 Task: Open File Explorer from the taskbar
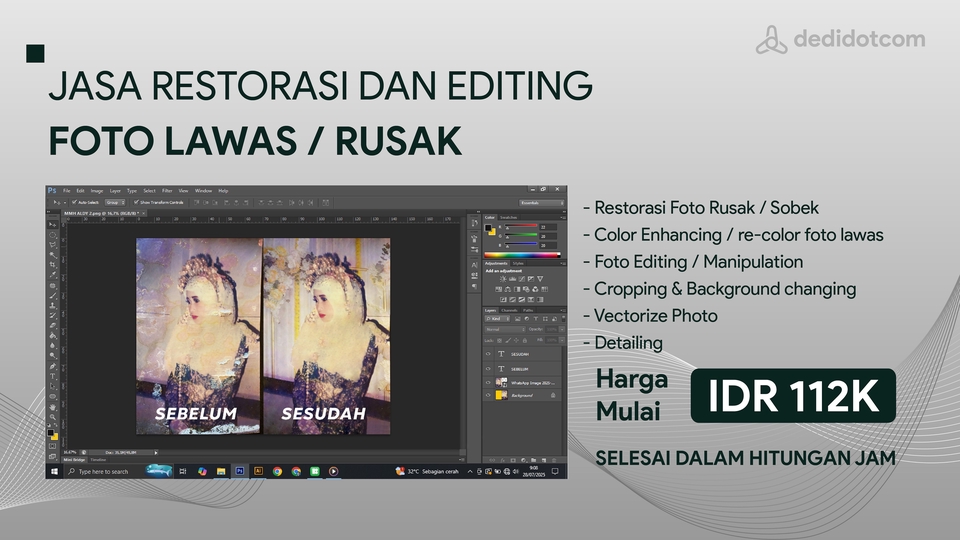click(221, 471)
